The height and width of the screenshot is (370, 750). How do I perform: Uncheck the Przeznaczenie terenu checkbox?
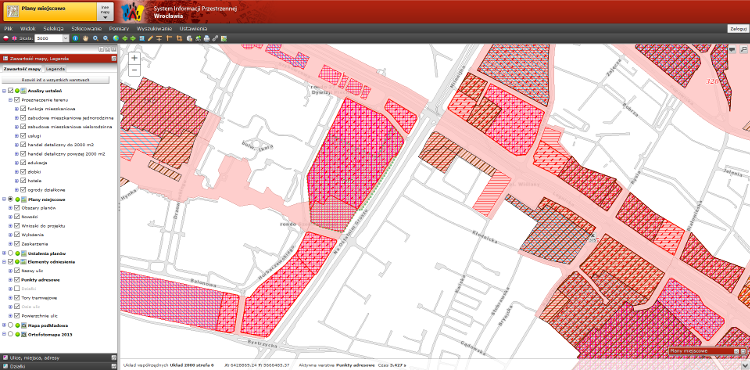click(x=17, y=100)
